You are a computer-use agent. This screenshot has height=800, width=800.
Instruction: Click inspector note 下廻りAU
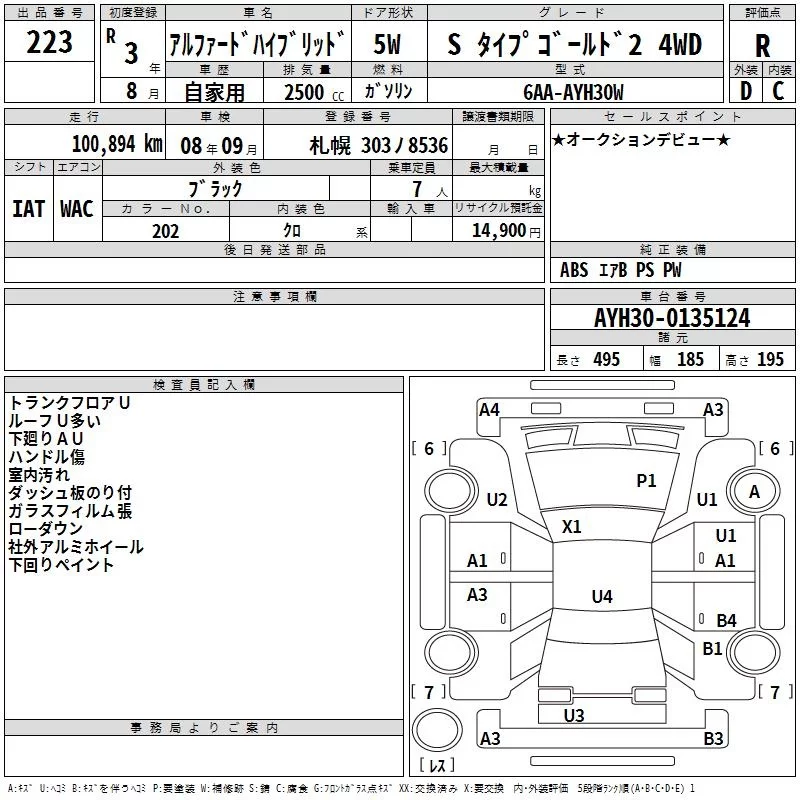[x=46, y=439]
